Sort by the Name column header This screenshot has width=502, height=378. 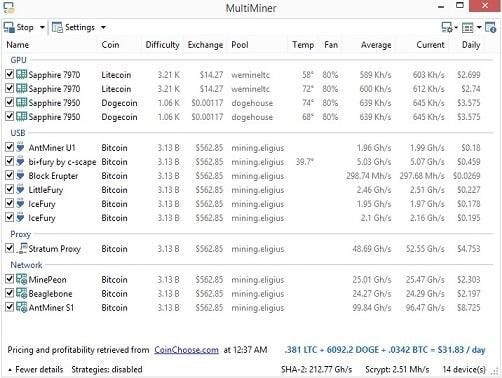point(18,45)
